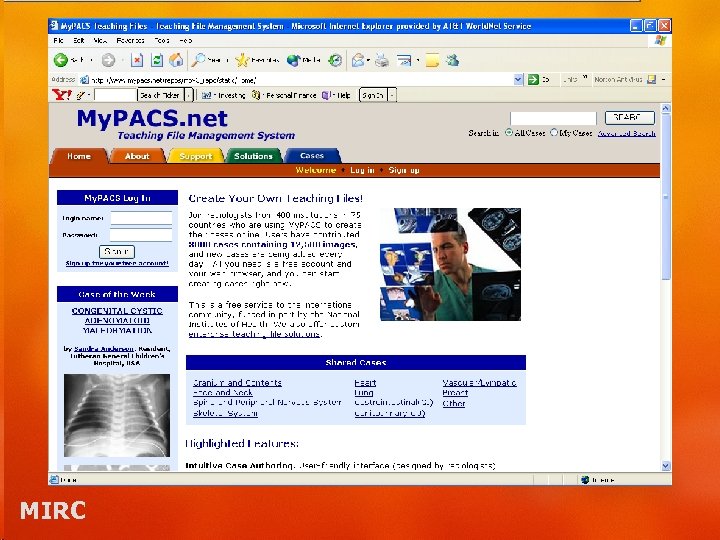
Task: Click the Sign up link in orange bar
Action: point(404,170)
